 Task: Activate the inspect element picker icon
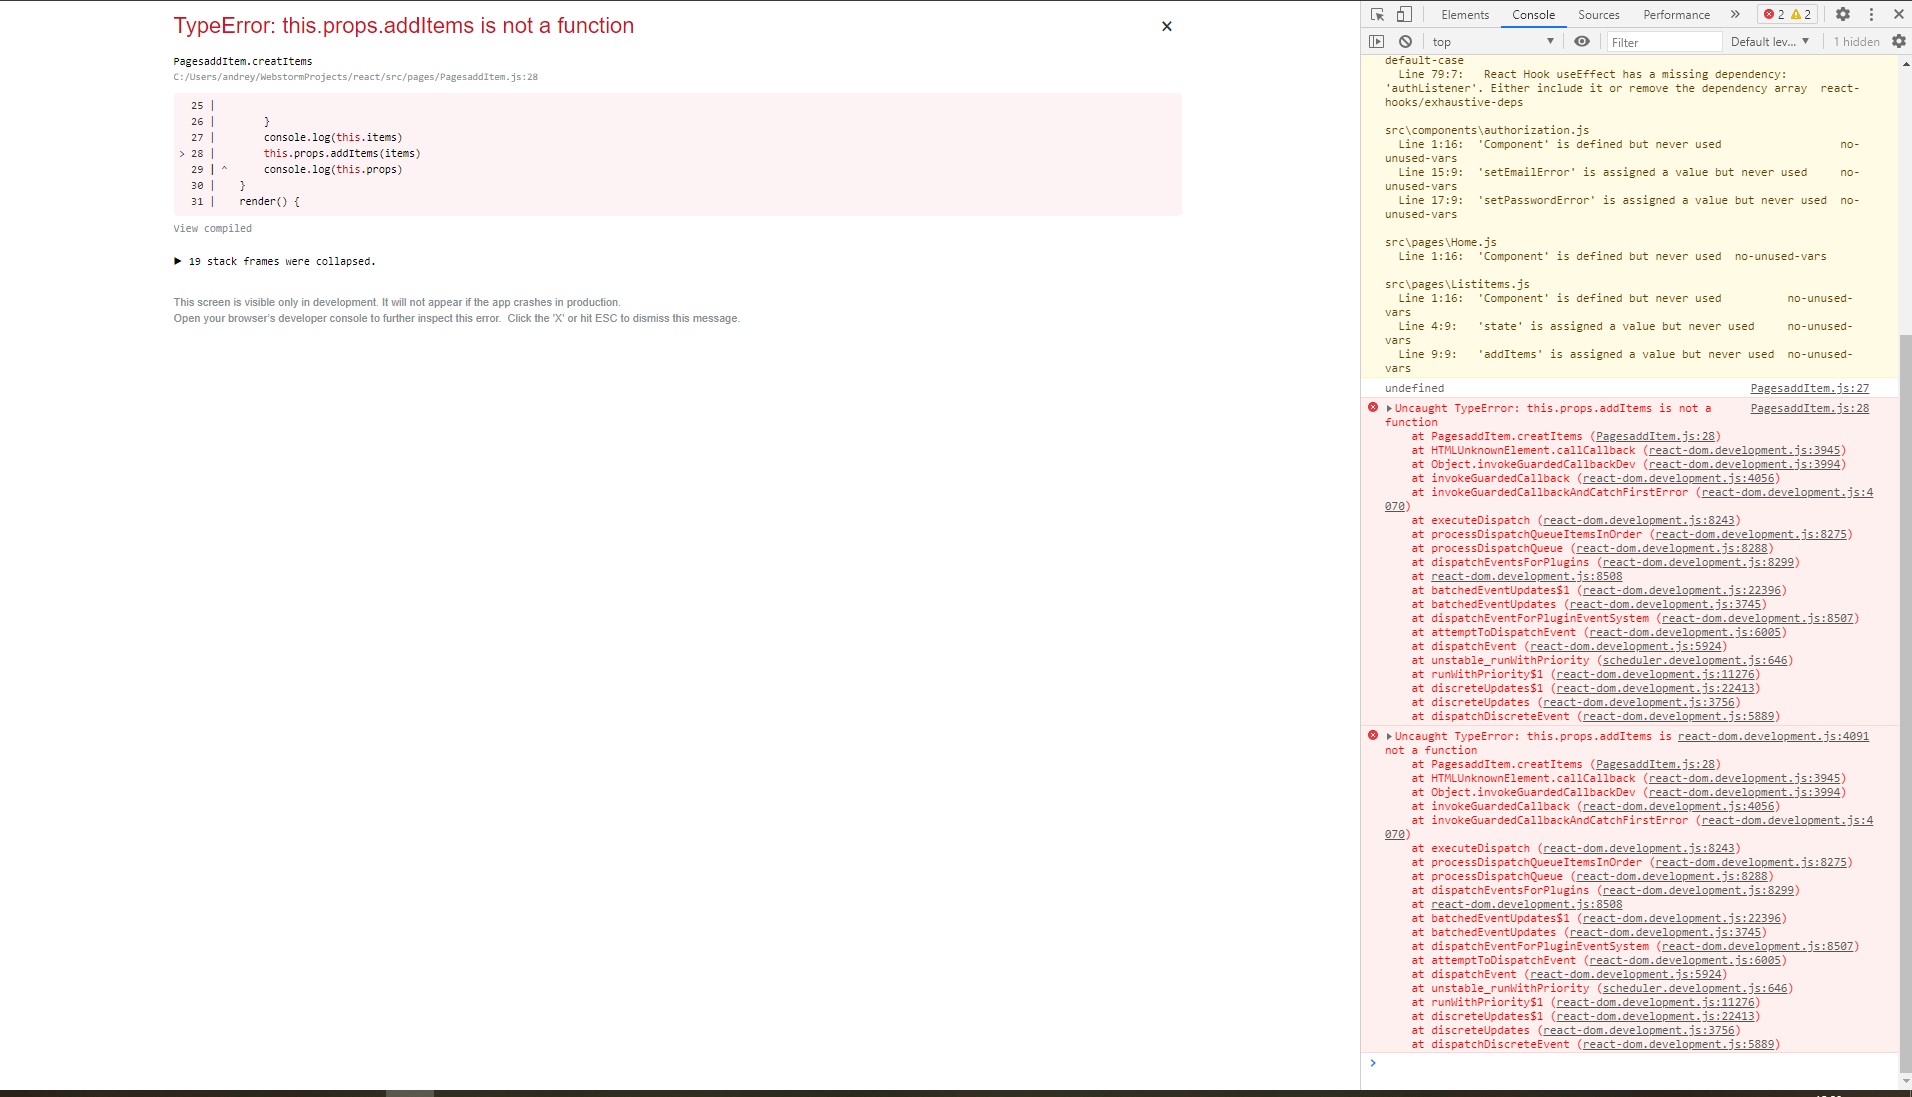[x=1377, y=14]
